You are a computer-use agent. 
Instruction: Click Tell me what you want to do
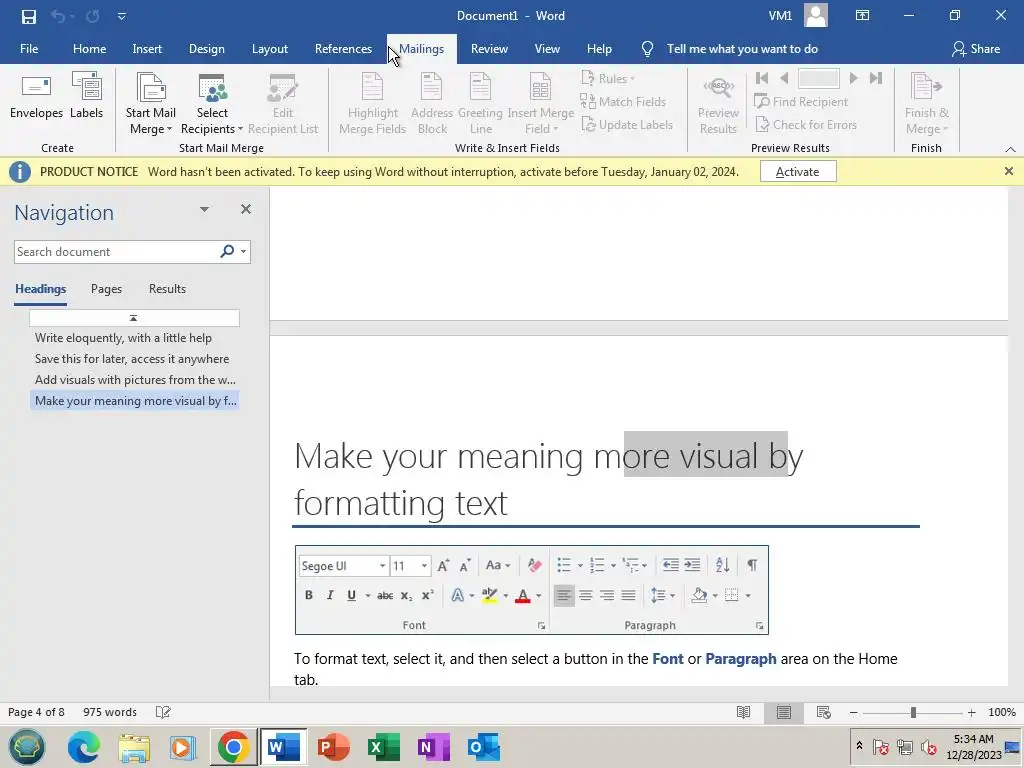tap(742, 49)
